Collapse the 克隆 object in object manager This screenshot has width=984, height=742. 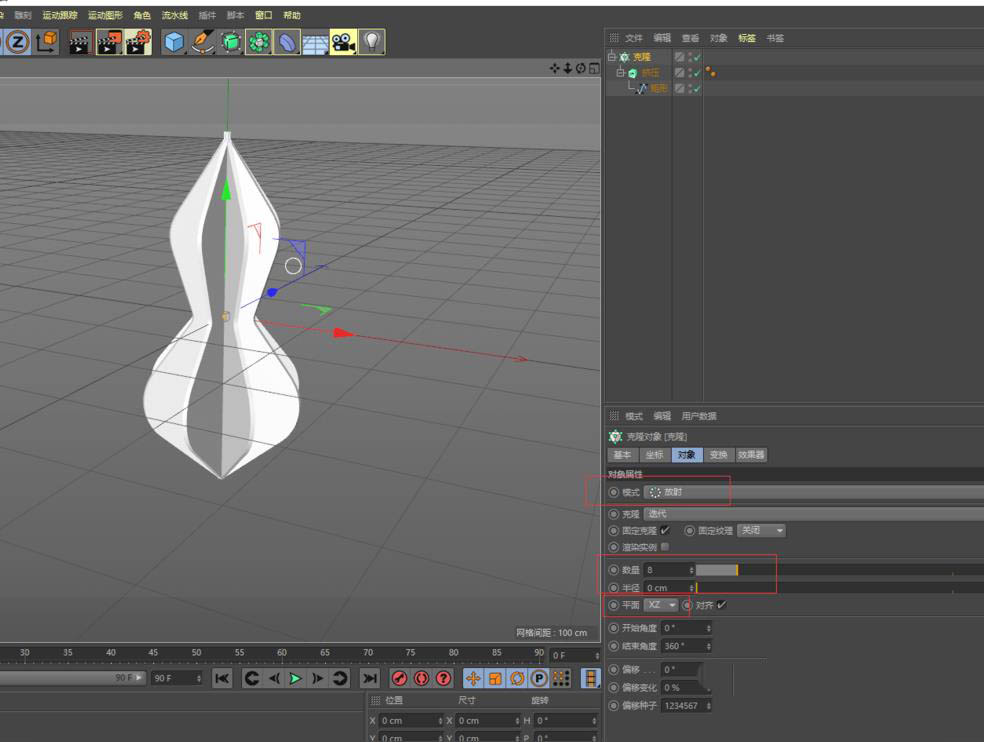(x=611, y=57)
